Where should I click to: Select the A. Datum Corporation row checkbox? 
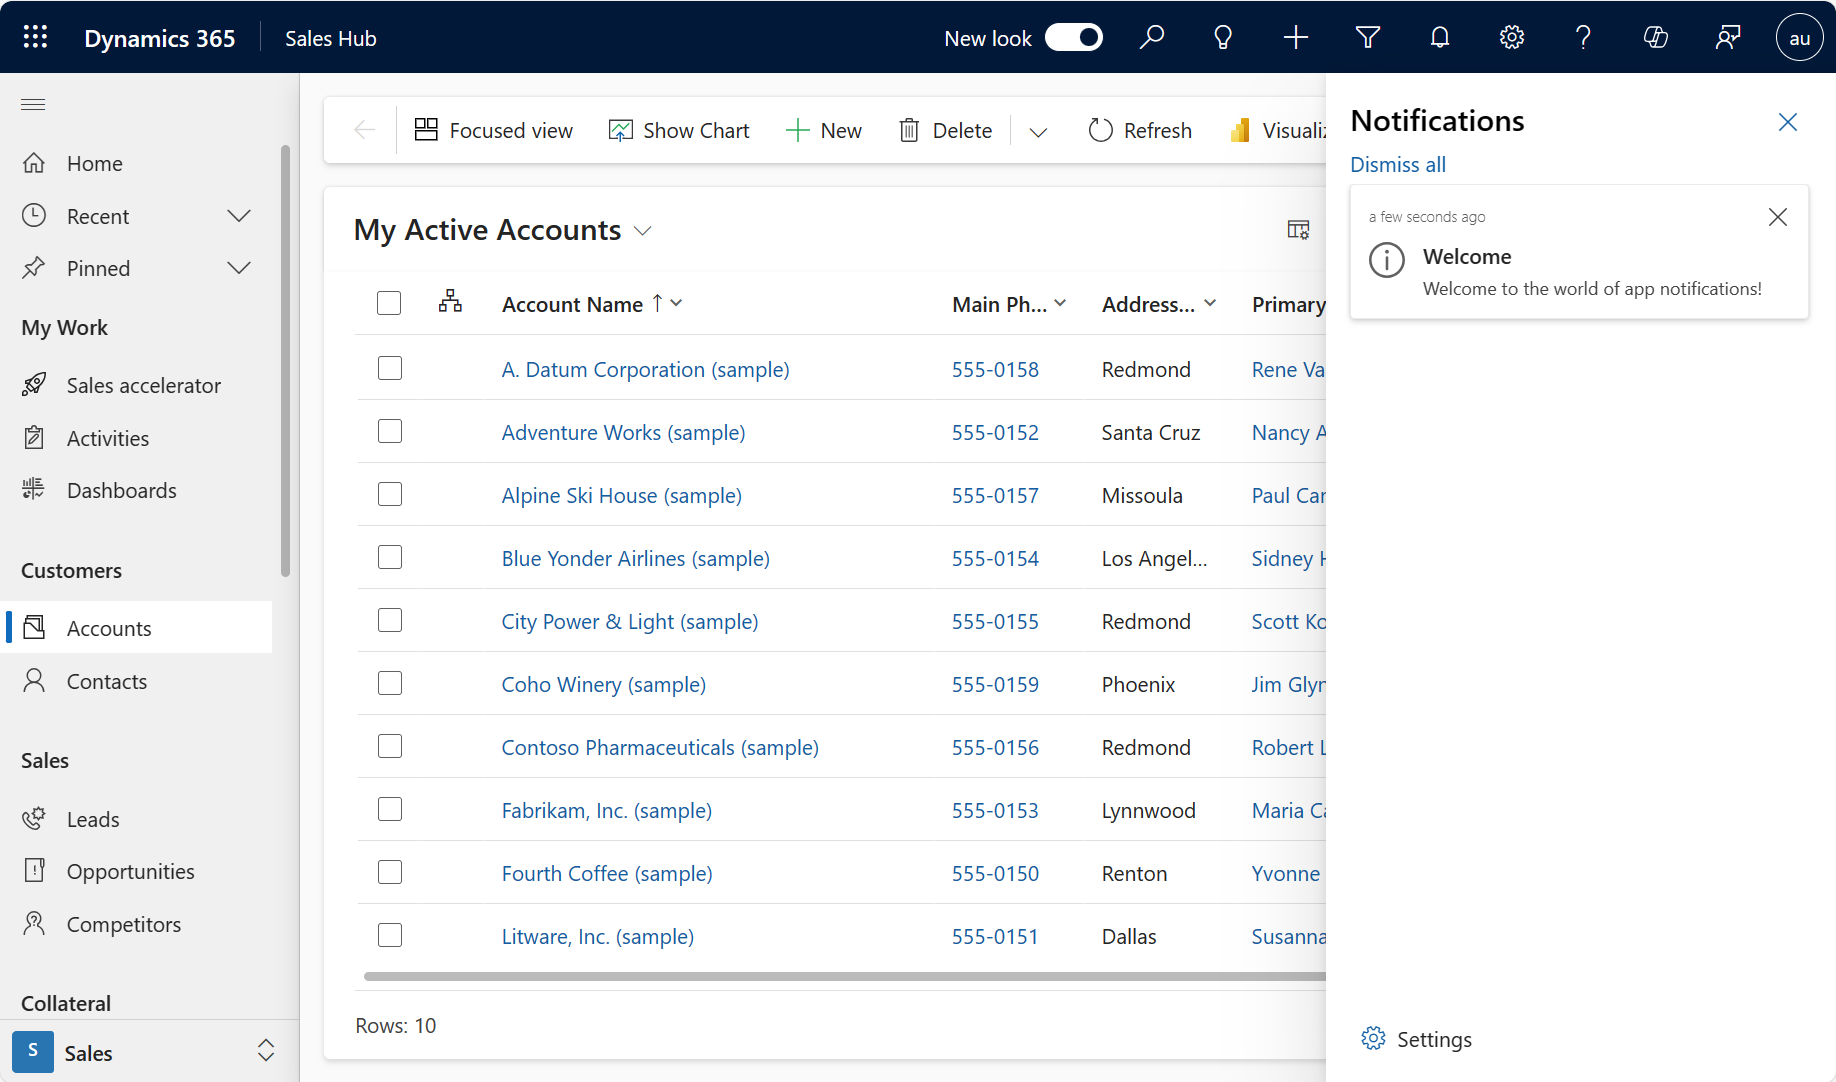390,368
